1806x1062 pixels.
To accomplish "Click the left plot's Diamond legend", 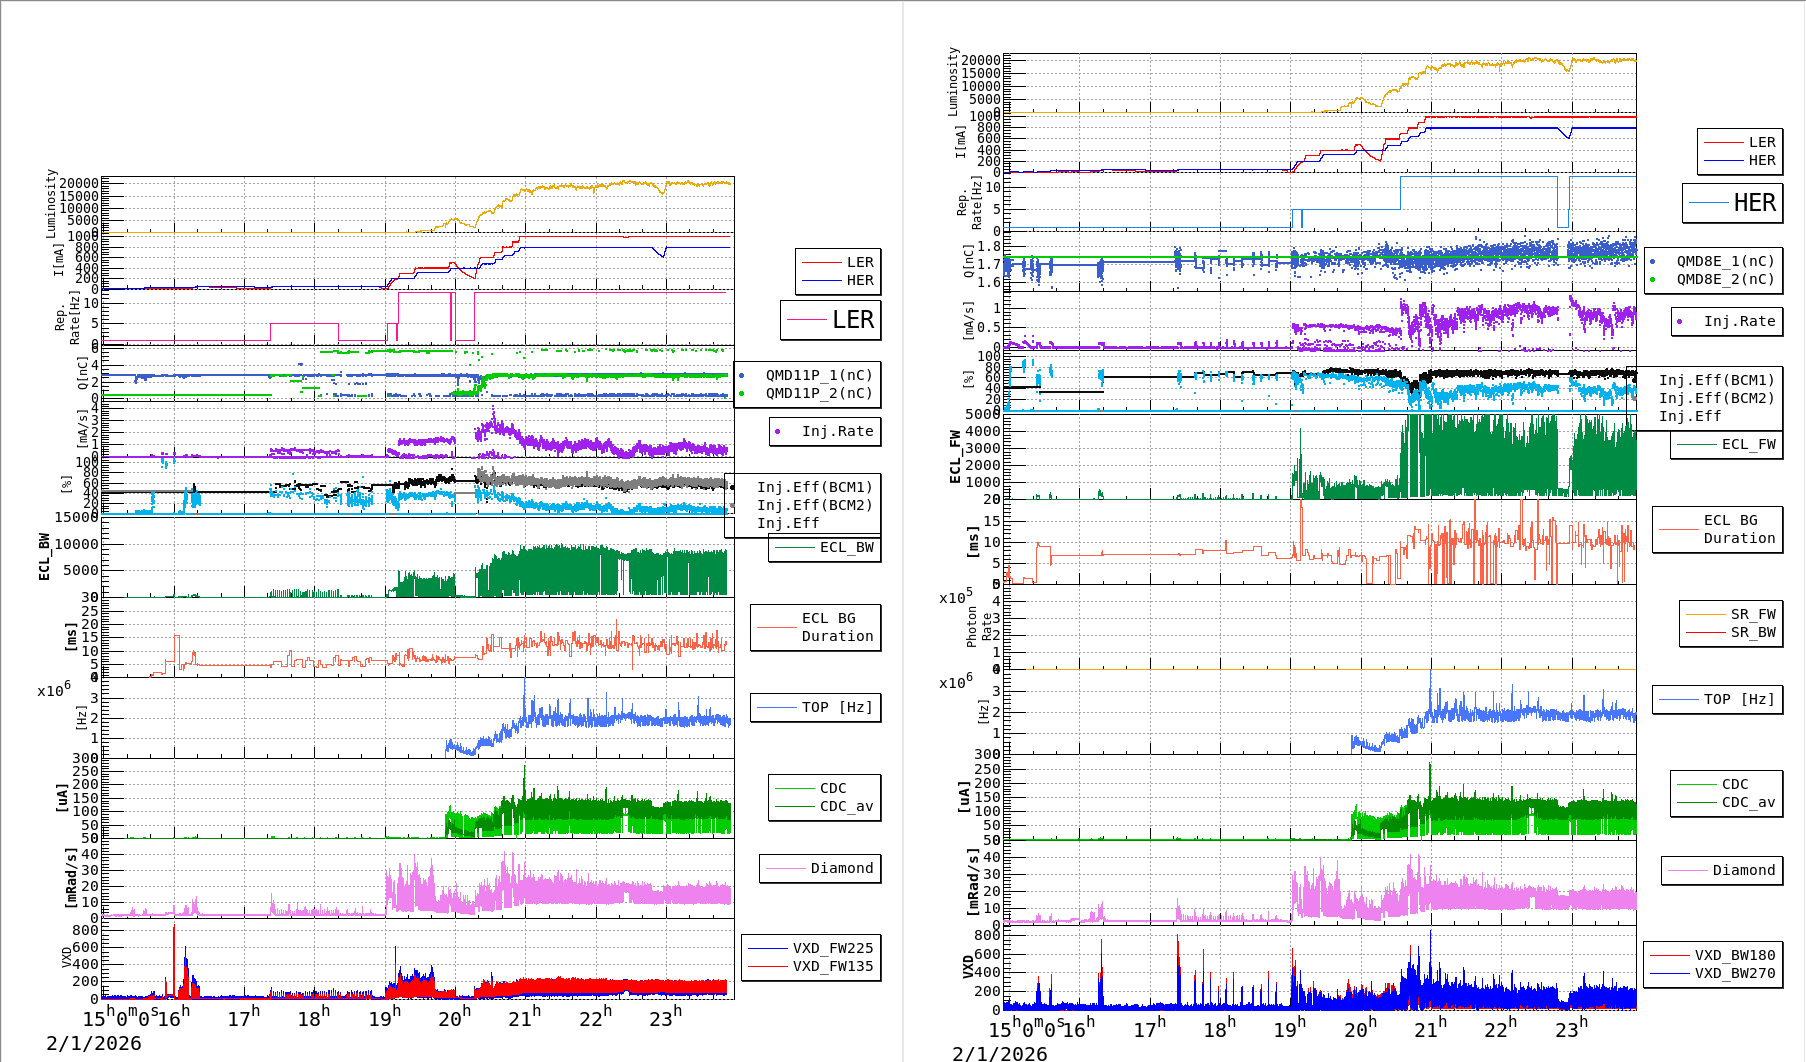I will [x=820, y=868].
